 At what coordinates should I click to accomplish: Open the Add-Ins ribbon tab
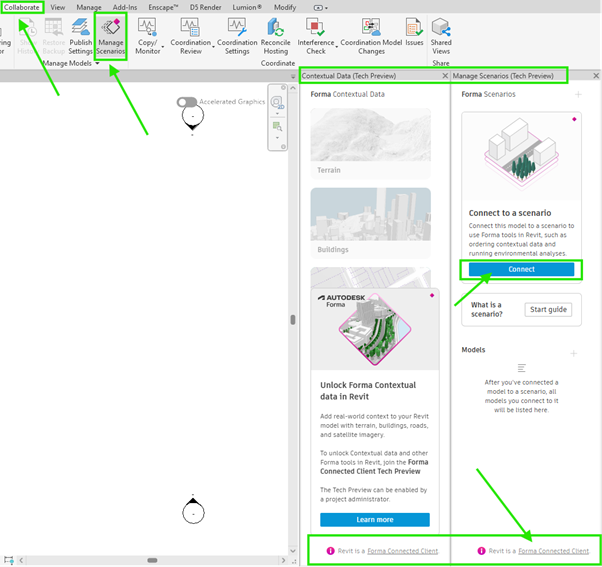125,7
